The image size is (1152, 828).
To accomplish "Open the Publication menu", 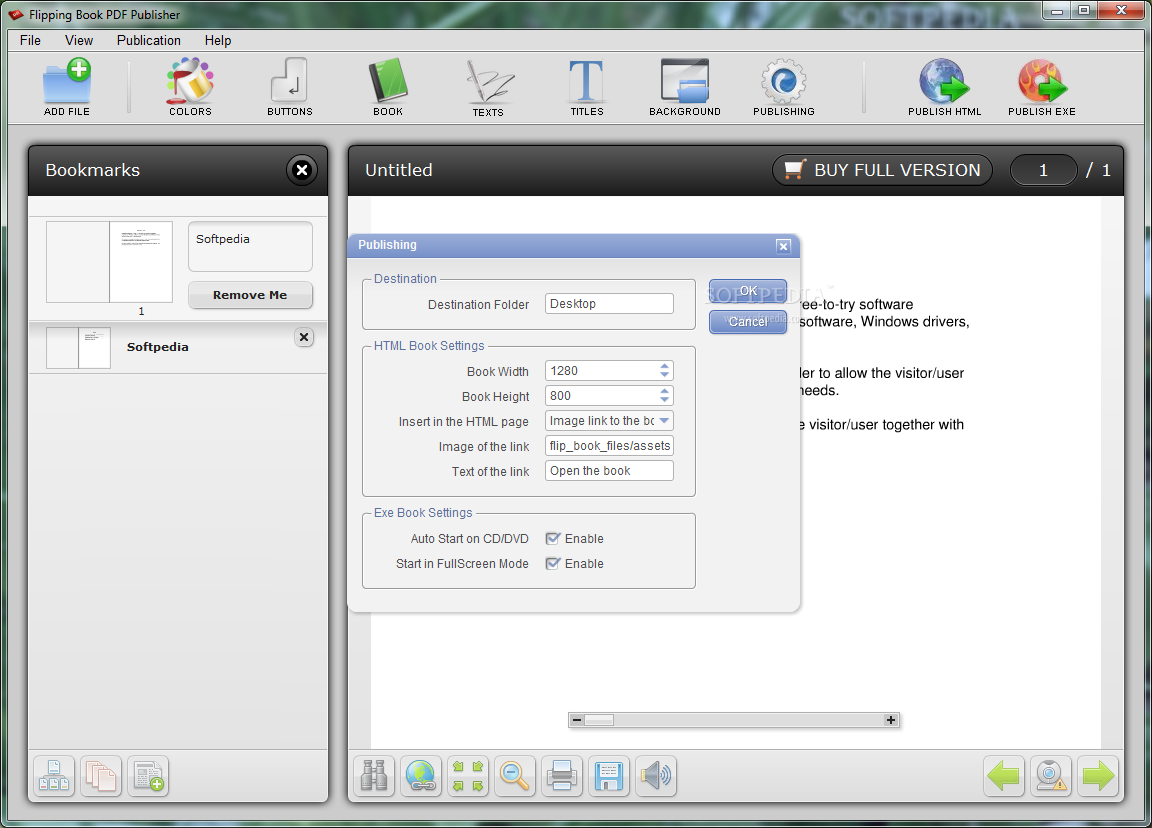I will coord(148,40).
